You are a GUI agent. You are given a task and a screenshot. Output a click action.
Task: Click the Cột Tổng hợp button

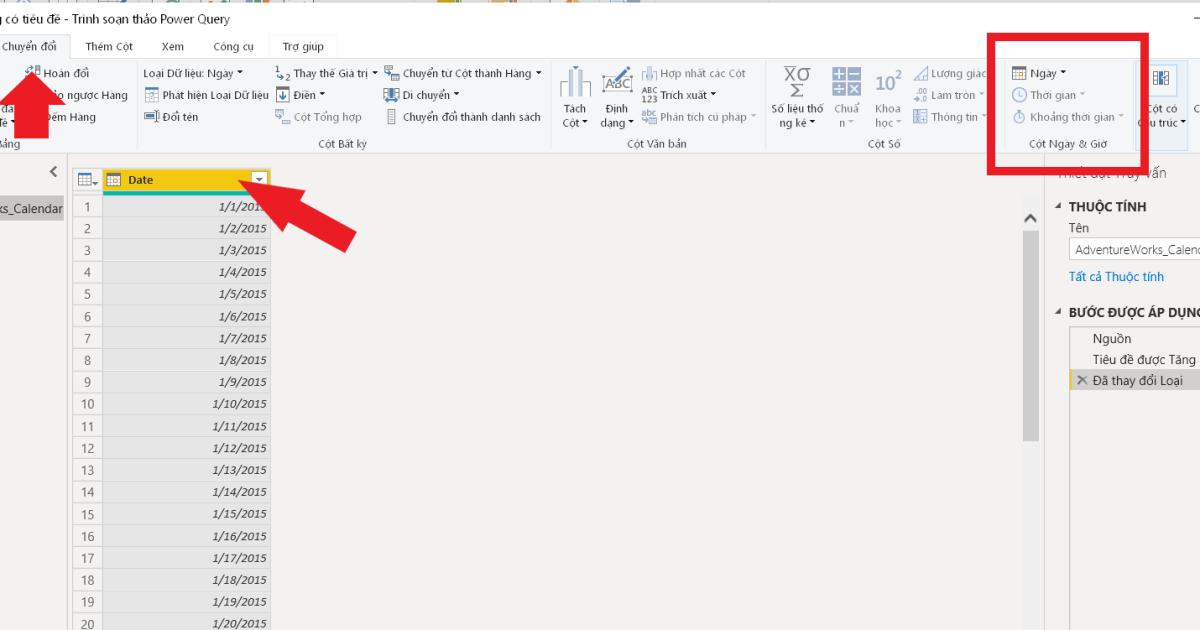tap(319, 117)
